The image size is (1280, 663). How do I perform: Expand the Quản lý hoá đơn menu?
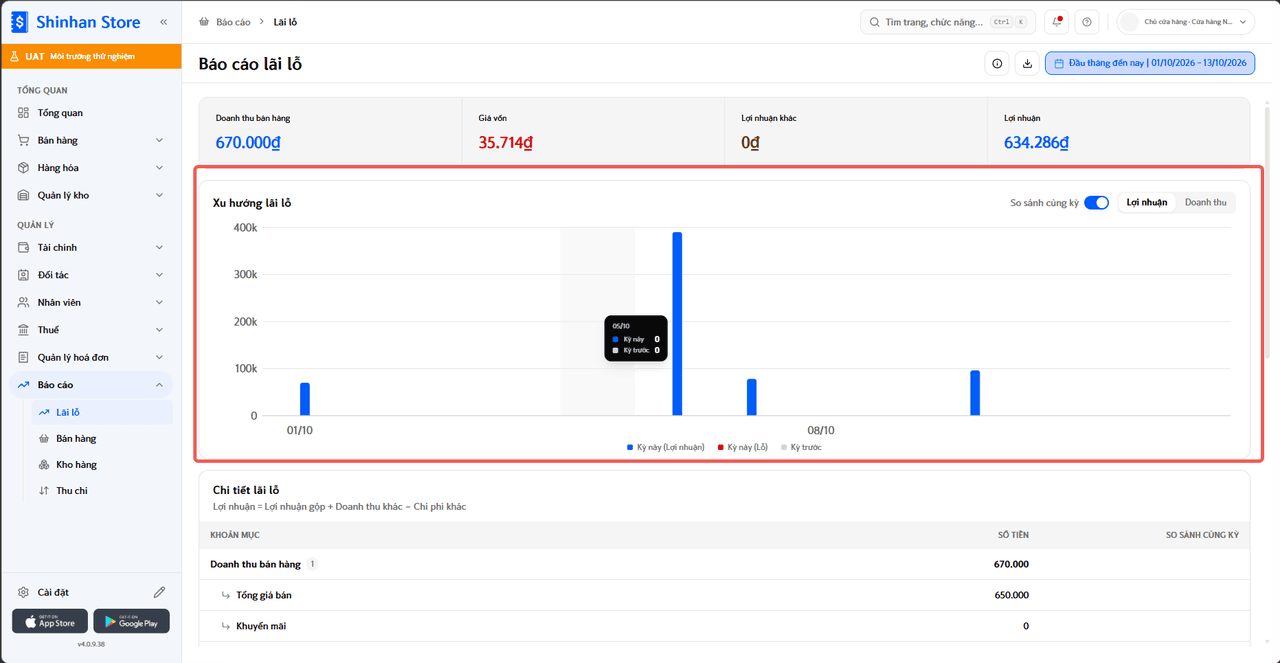point(91,357)
